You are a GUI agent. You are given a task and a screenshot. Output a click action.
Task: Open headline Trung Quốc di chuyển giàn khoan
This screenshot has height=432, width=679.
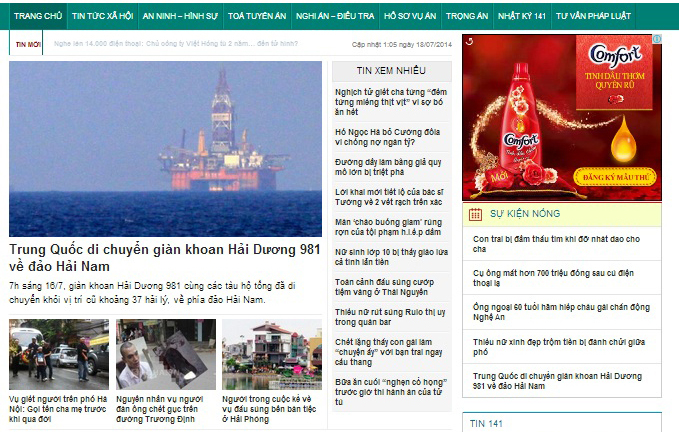click(x=165, y=258)
